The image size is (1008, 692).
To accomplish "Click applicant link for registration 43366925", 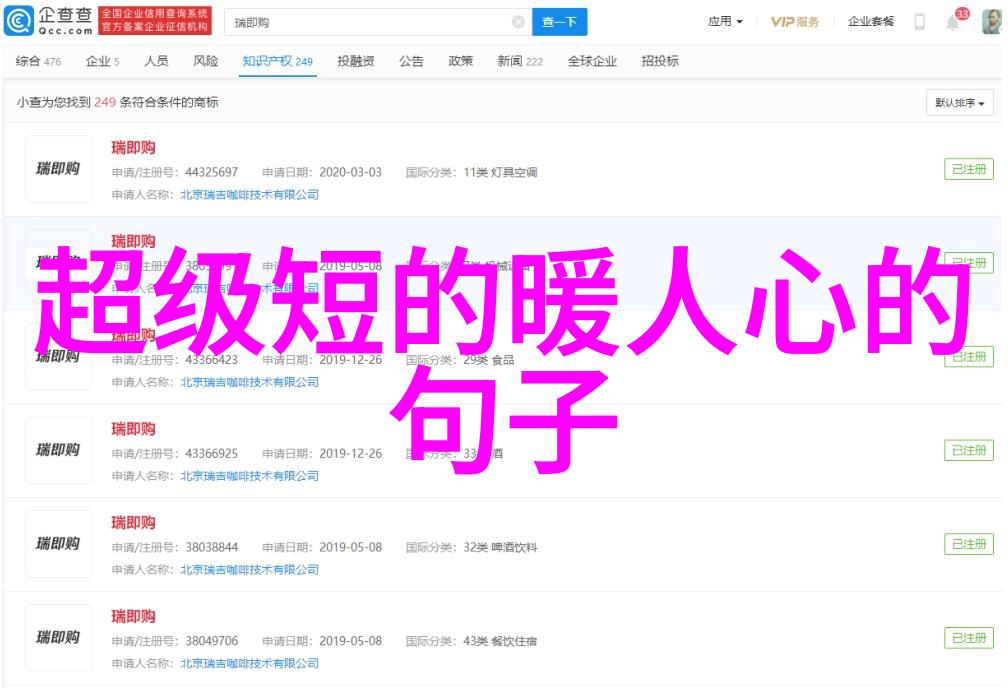I will tap(249, 475).
